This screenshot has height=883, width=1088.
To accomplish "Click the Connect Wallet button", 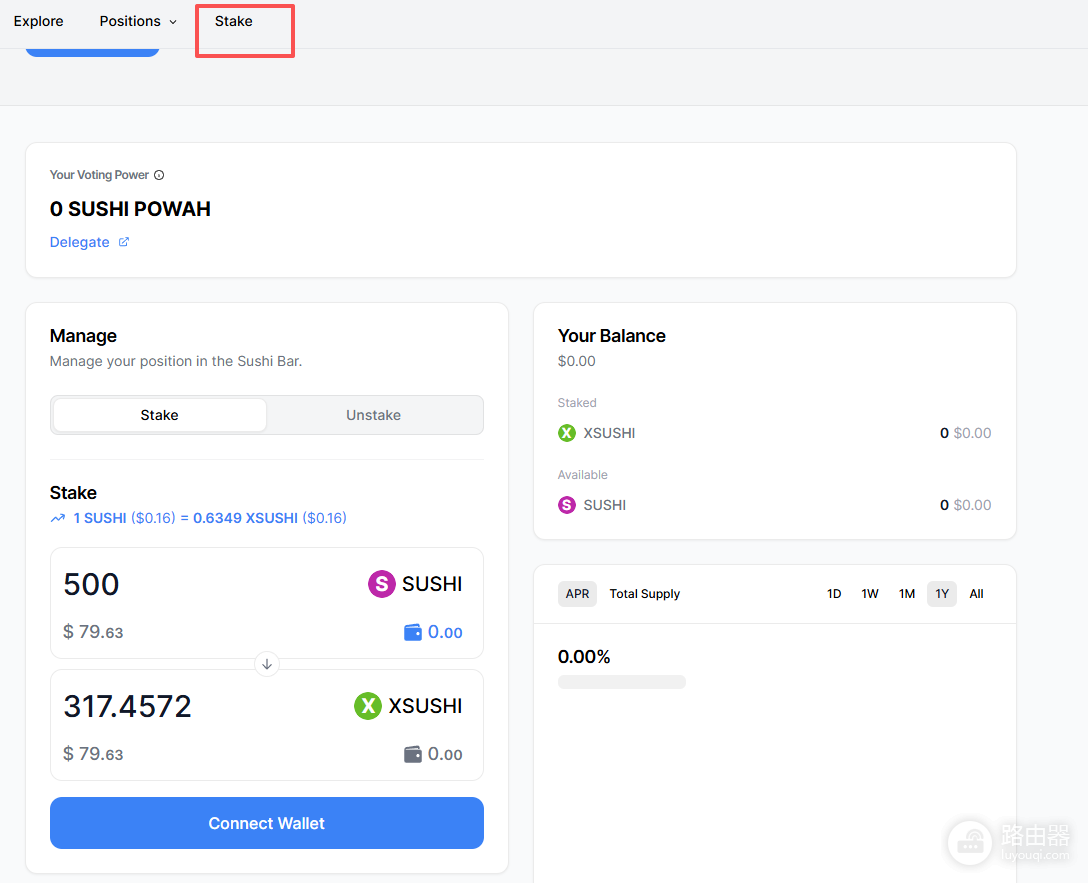I will pyautogui.click(x=266, y=823).
